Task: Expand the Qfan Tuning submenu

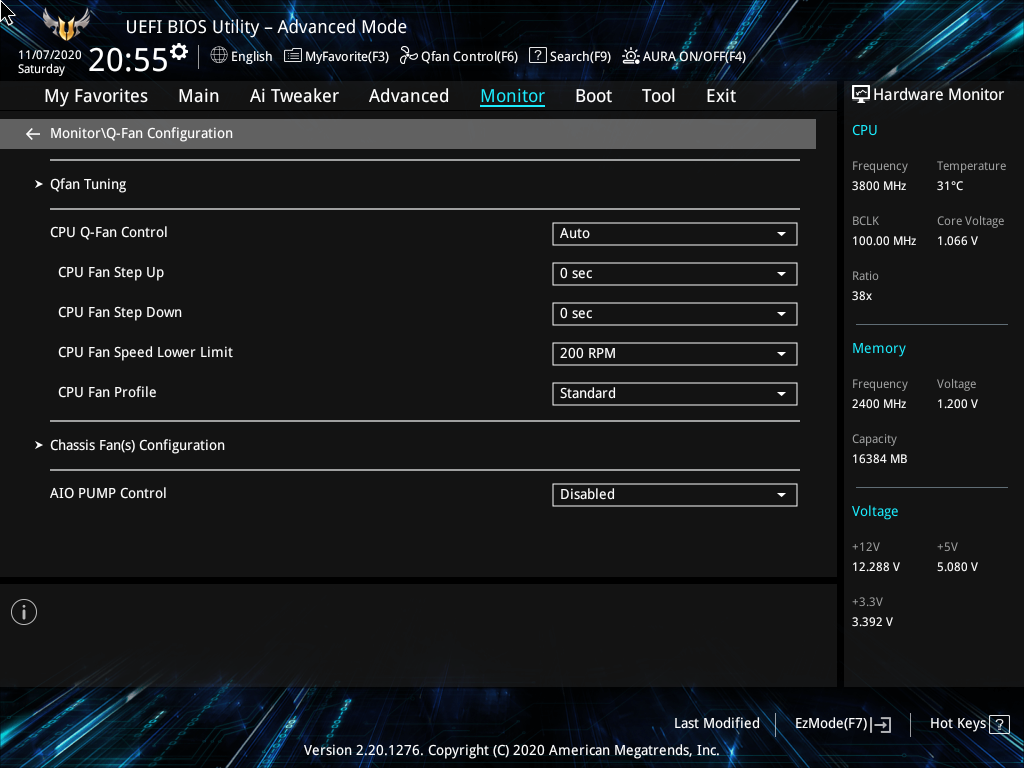Action: click(88, 184)
